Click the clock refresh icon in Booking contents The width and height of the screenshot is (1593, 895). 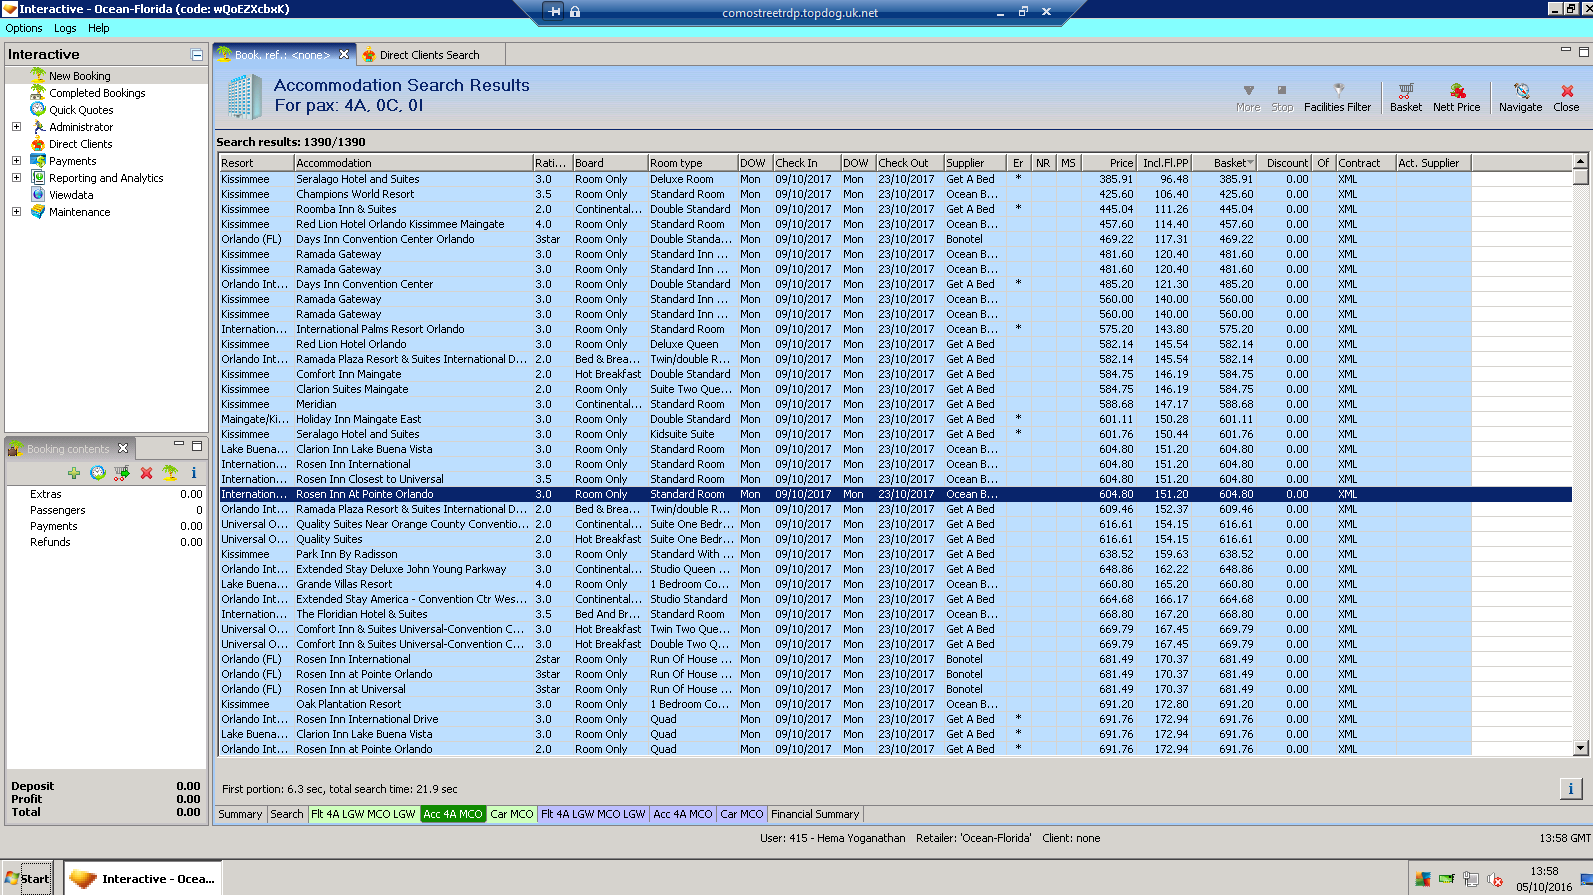[x=98, y=473]
